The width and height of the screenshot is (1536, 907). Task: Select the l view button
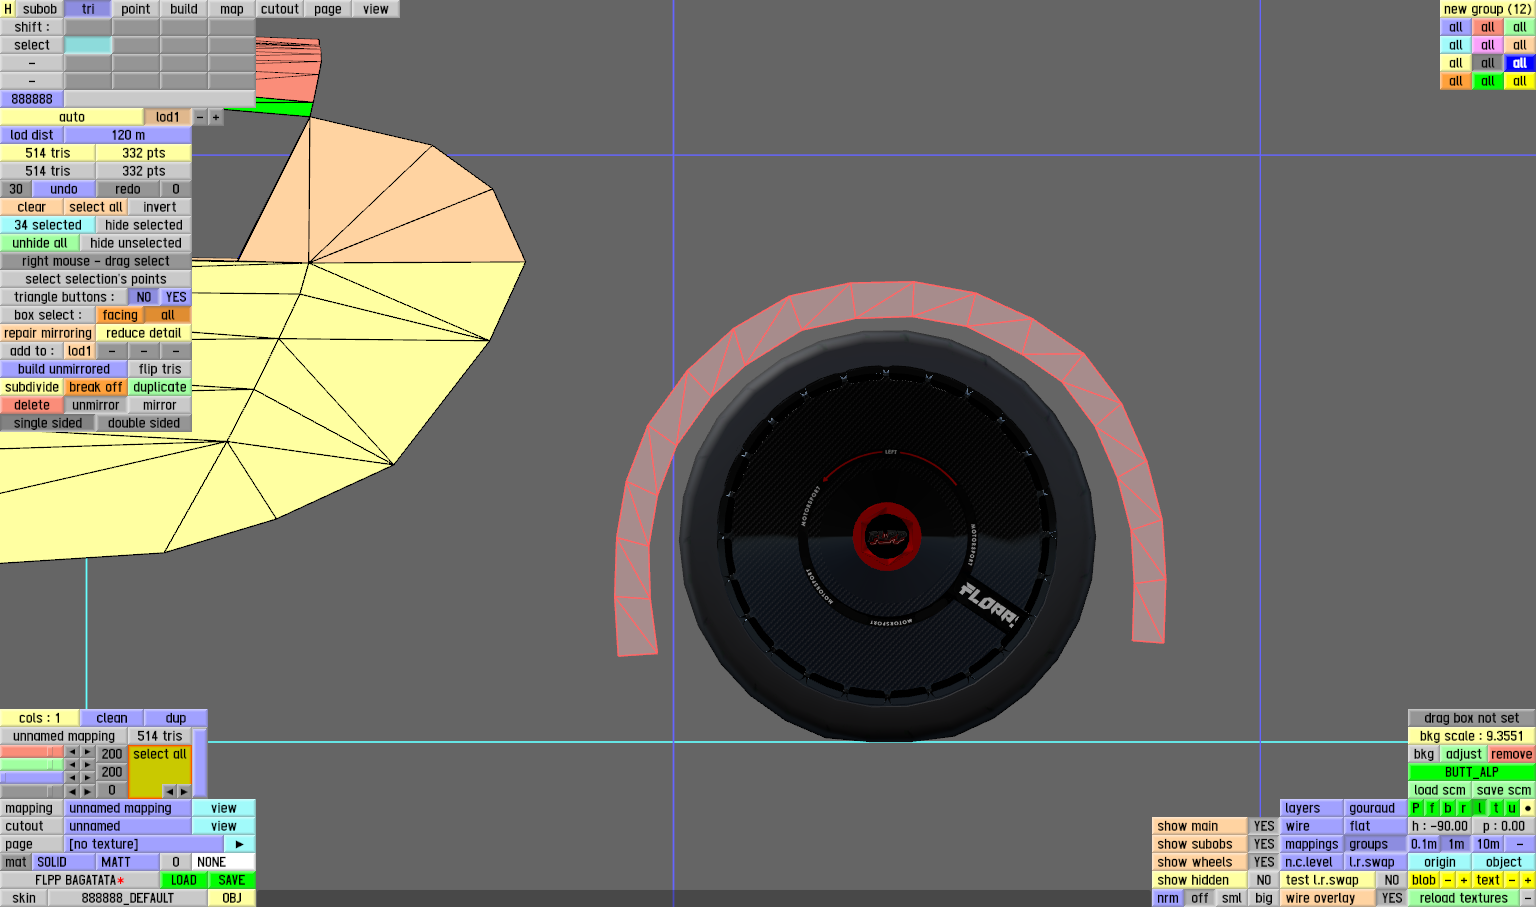coord(1480,808)
